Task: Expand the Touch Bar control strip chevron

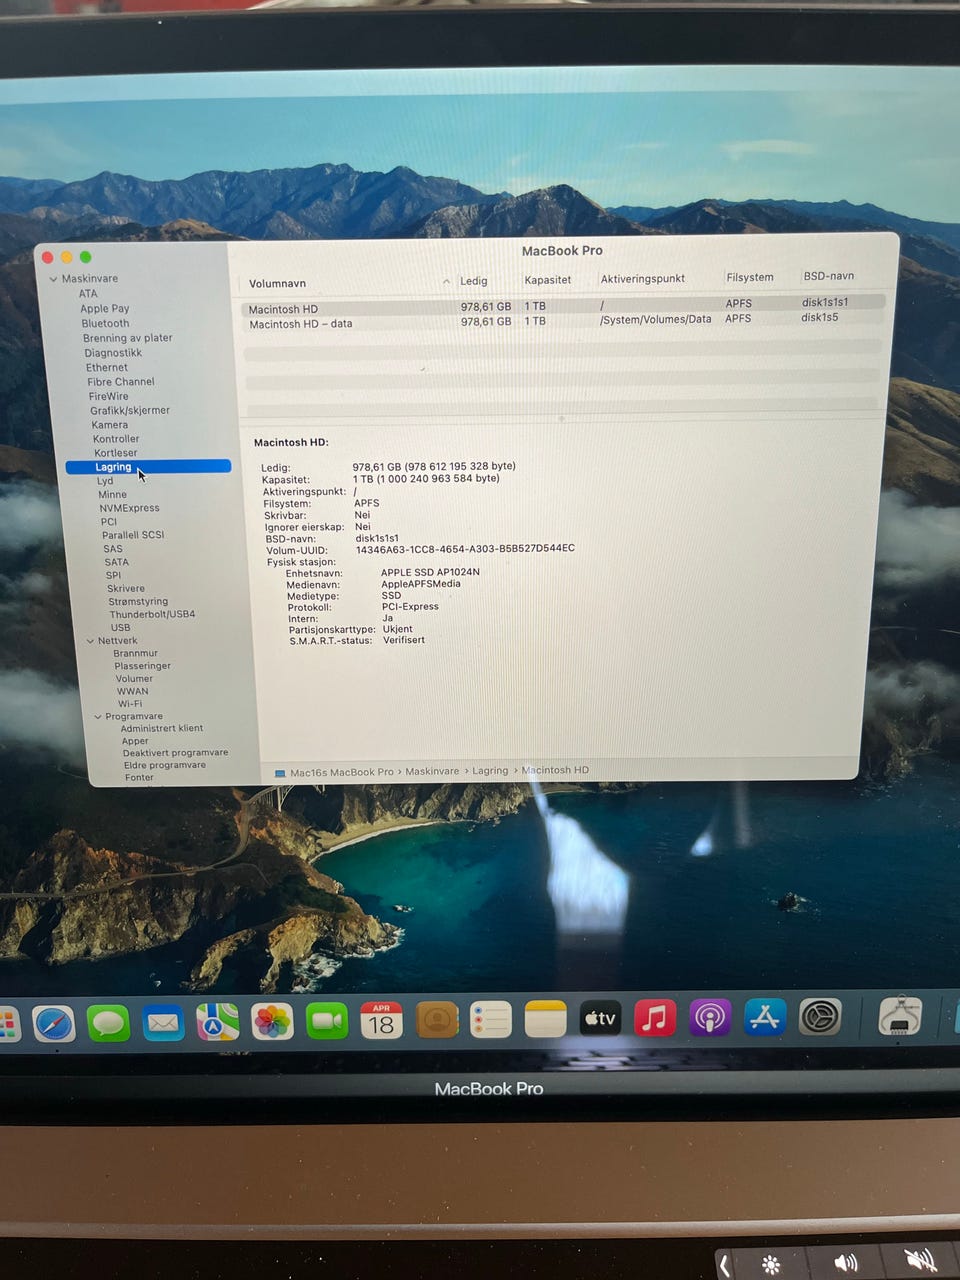Action: (x=725, y=1265)
